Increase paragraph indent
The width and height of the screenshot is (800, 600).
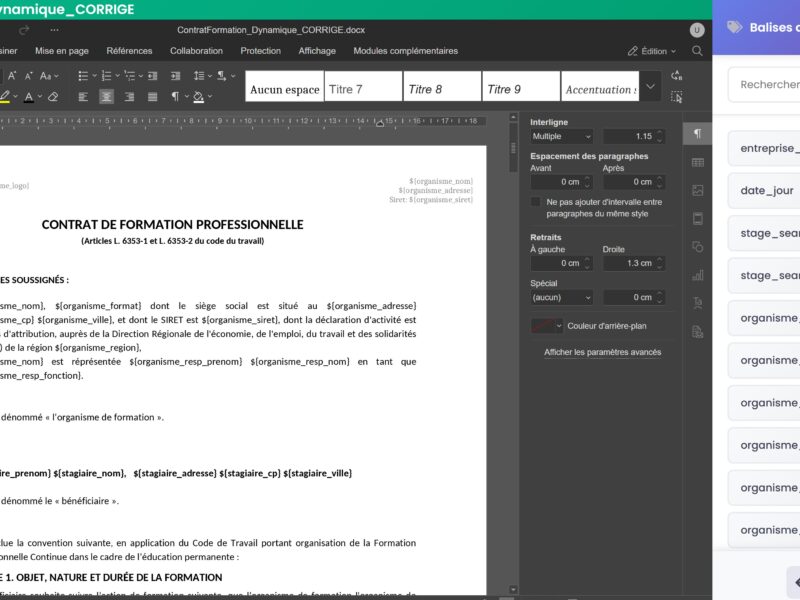pos(175,75)
